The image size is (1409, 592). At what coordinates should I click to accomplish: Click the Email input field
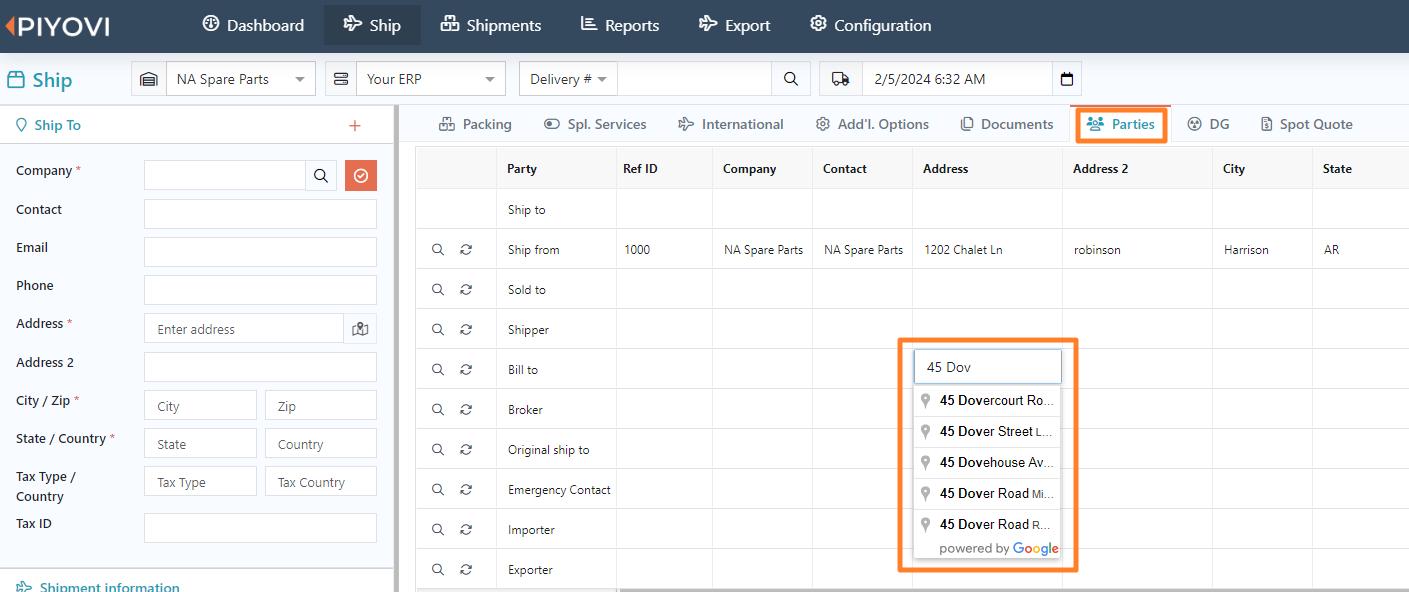pyautogui.click(x=260, y=252)
